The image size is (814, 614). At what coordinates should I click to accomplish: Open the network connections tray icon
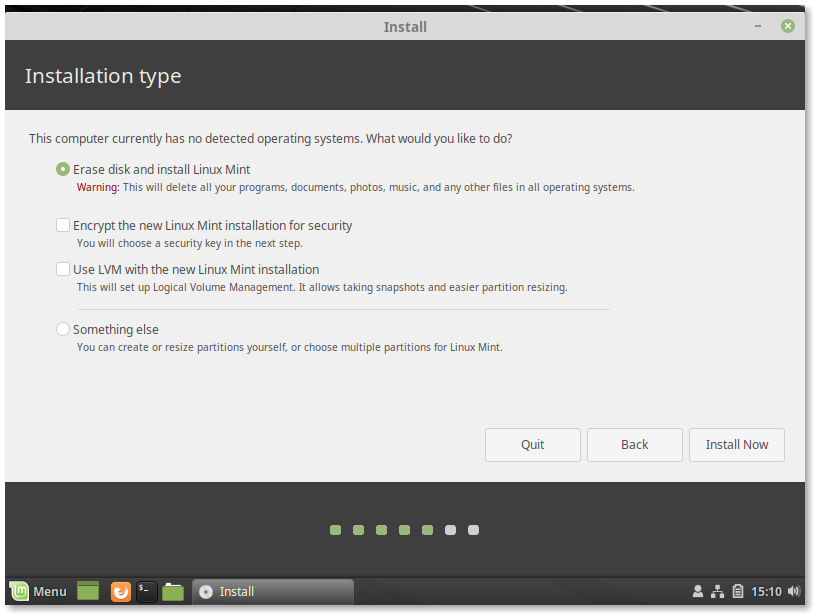point(717,591)
